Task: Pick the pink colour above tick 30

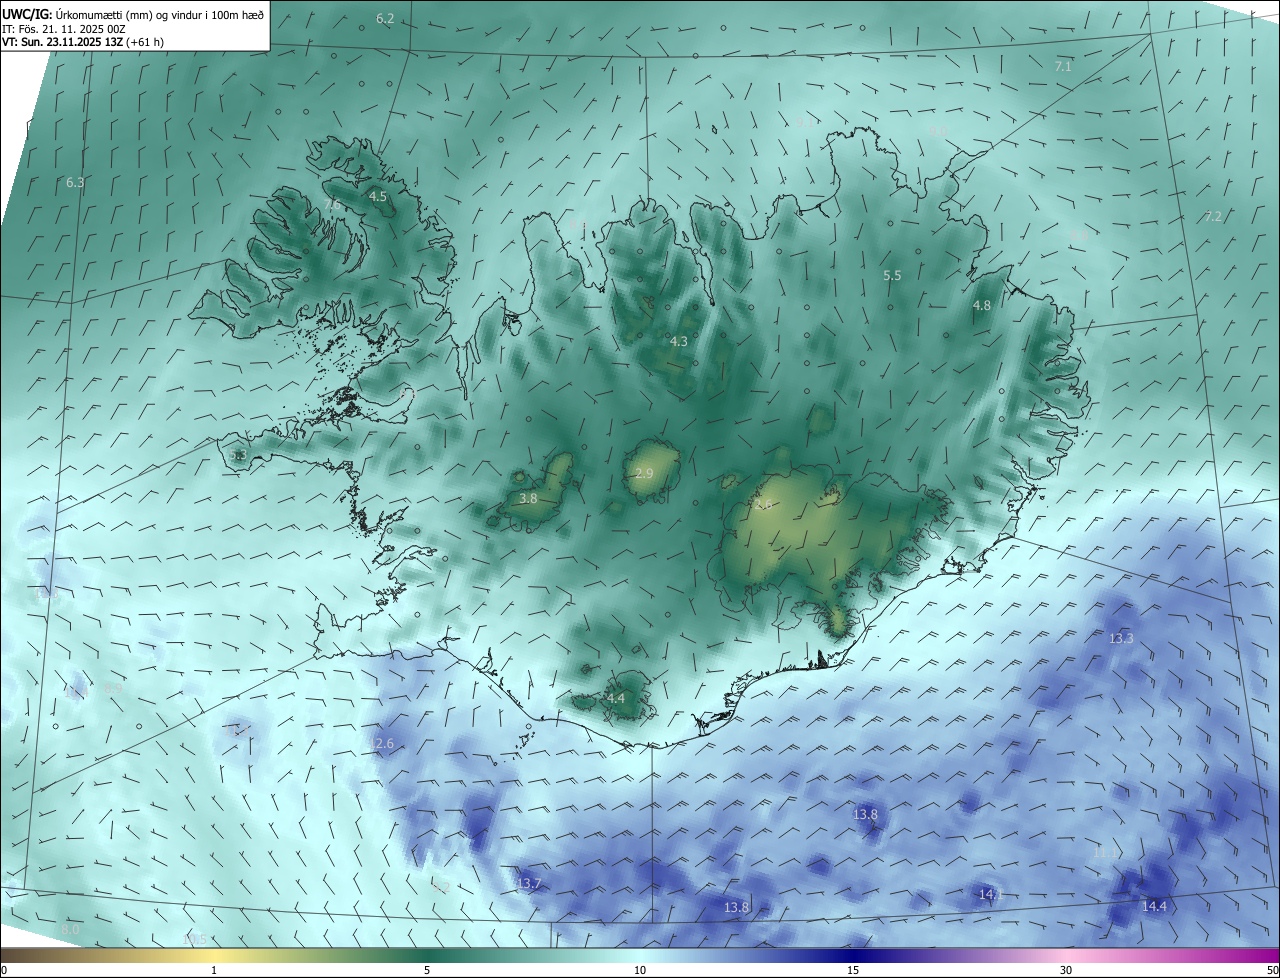Action: click(1066, 955)
